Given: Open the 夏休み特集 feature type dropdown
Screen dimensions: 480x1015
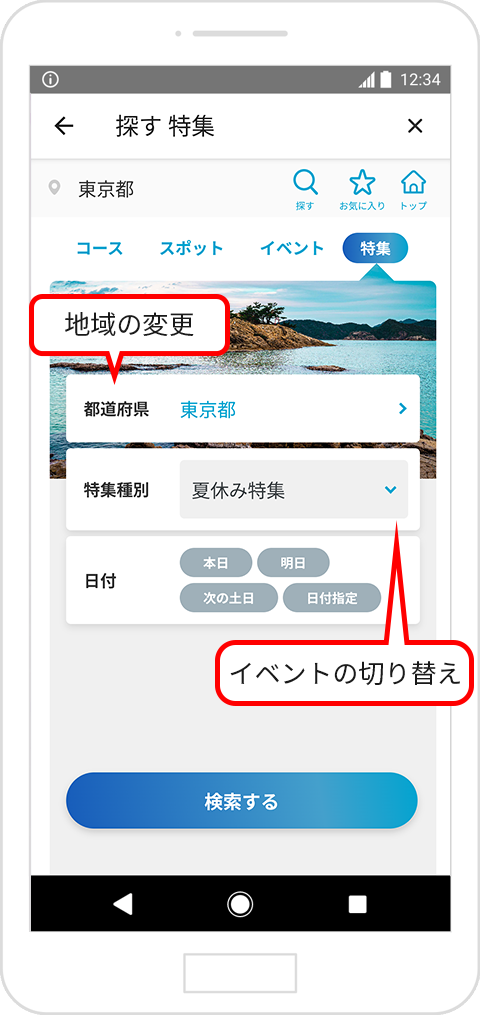Looking at the screenshot, I should (x=294, y=489).
